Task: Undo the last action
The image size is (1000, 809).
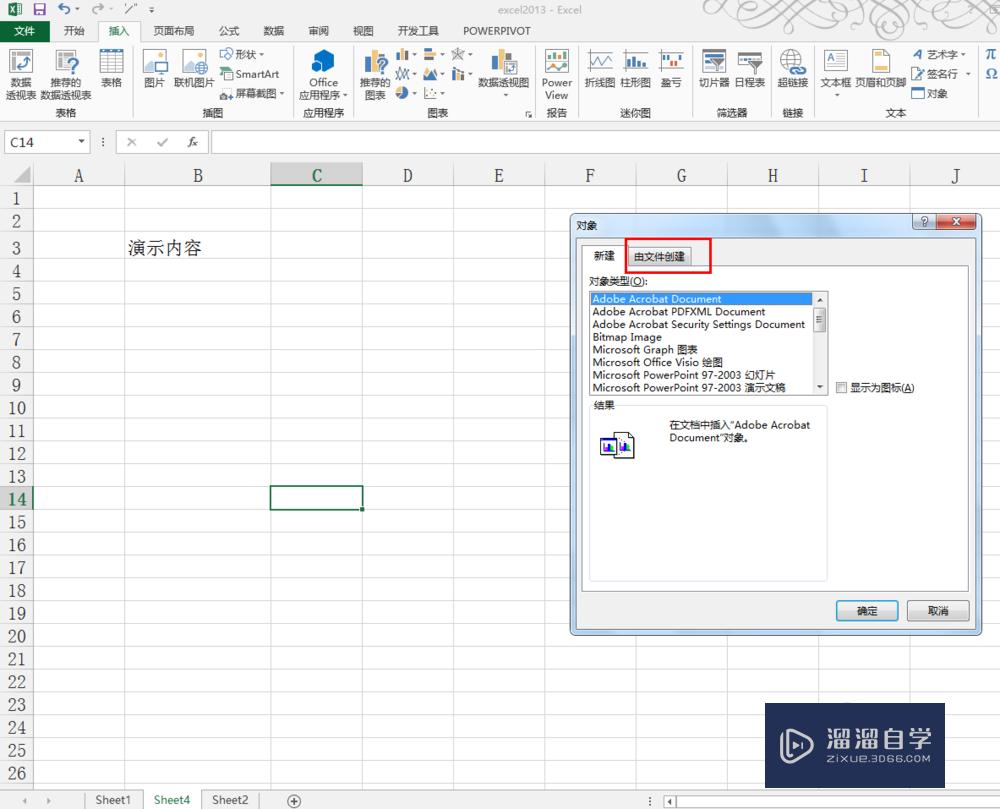Action: [64, 9]
